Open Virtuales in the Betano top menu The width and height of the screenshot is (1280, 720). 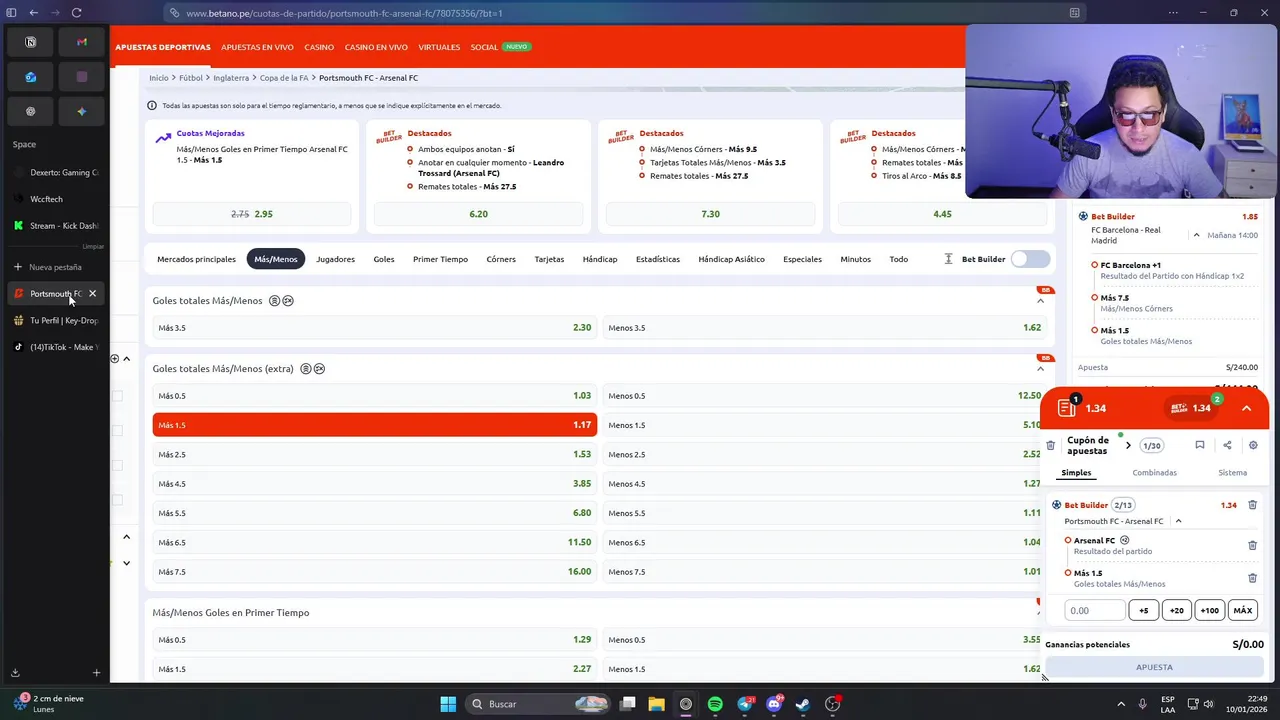439,47
